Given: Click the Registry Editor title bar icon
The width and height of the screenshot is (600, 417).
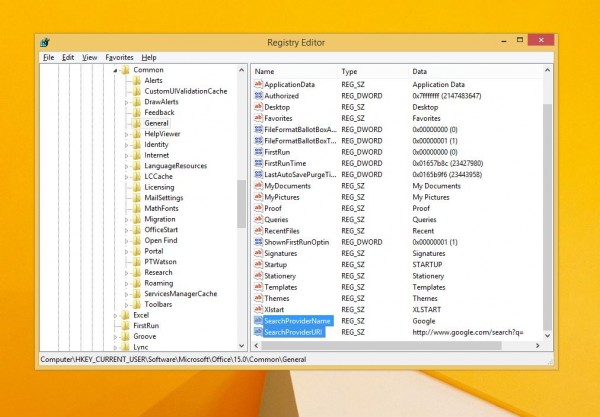Looking at the screenshot, I should [45, 42].
